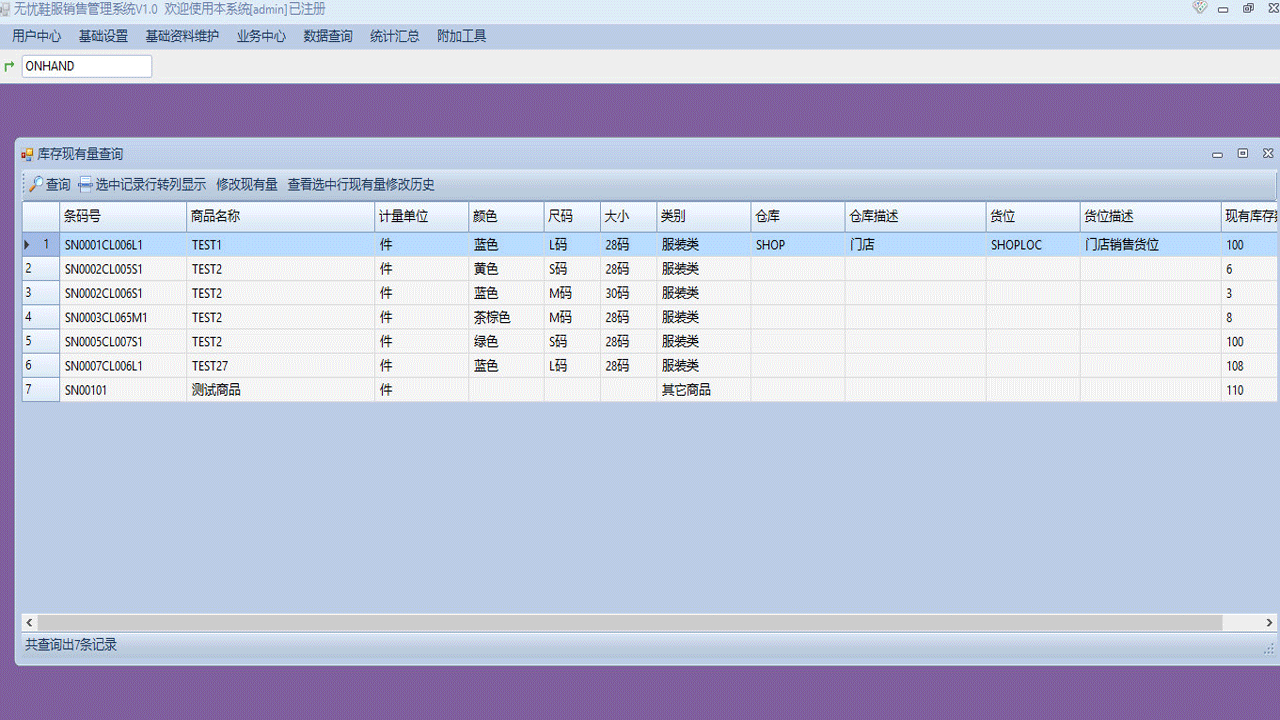Click the magnifying glass search icon in toolbar
Viewport: 1280px width, 720px height.
pos(33,184)
